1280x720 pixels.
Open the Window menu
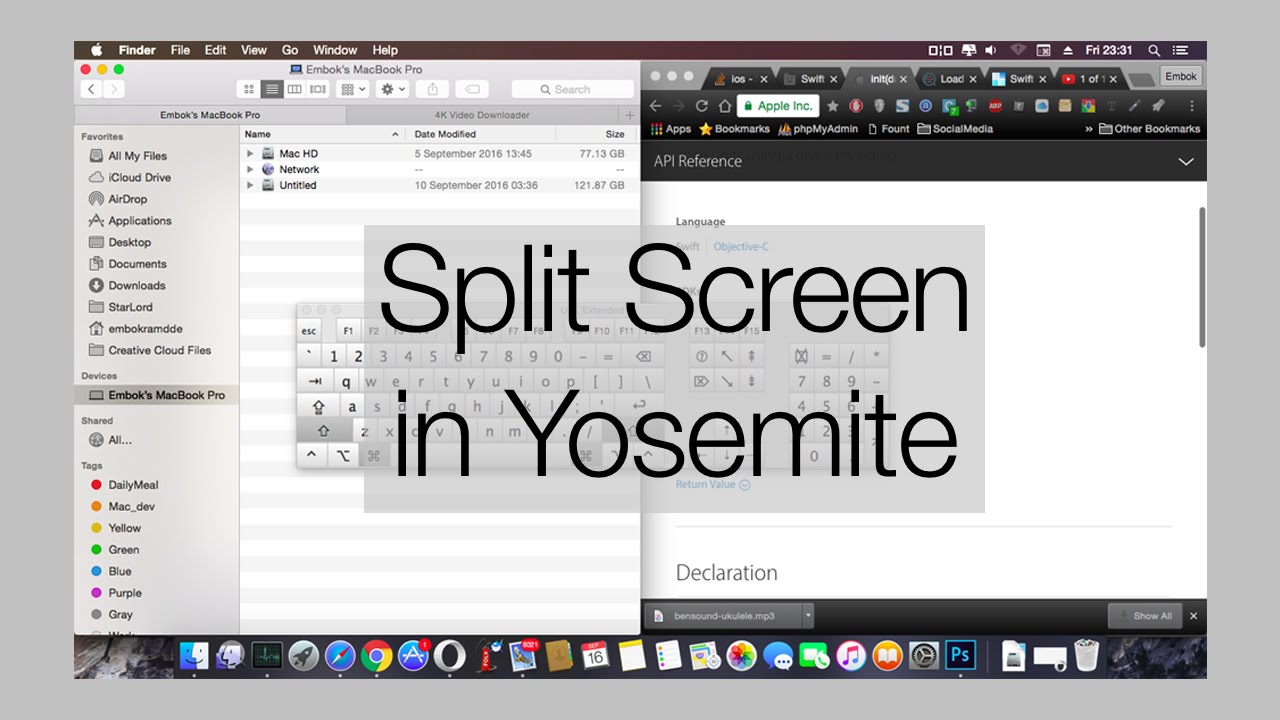point(335,50)
